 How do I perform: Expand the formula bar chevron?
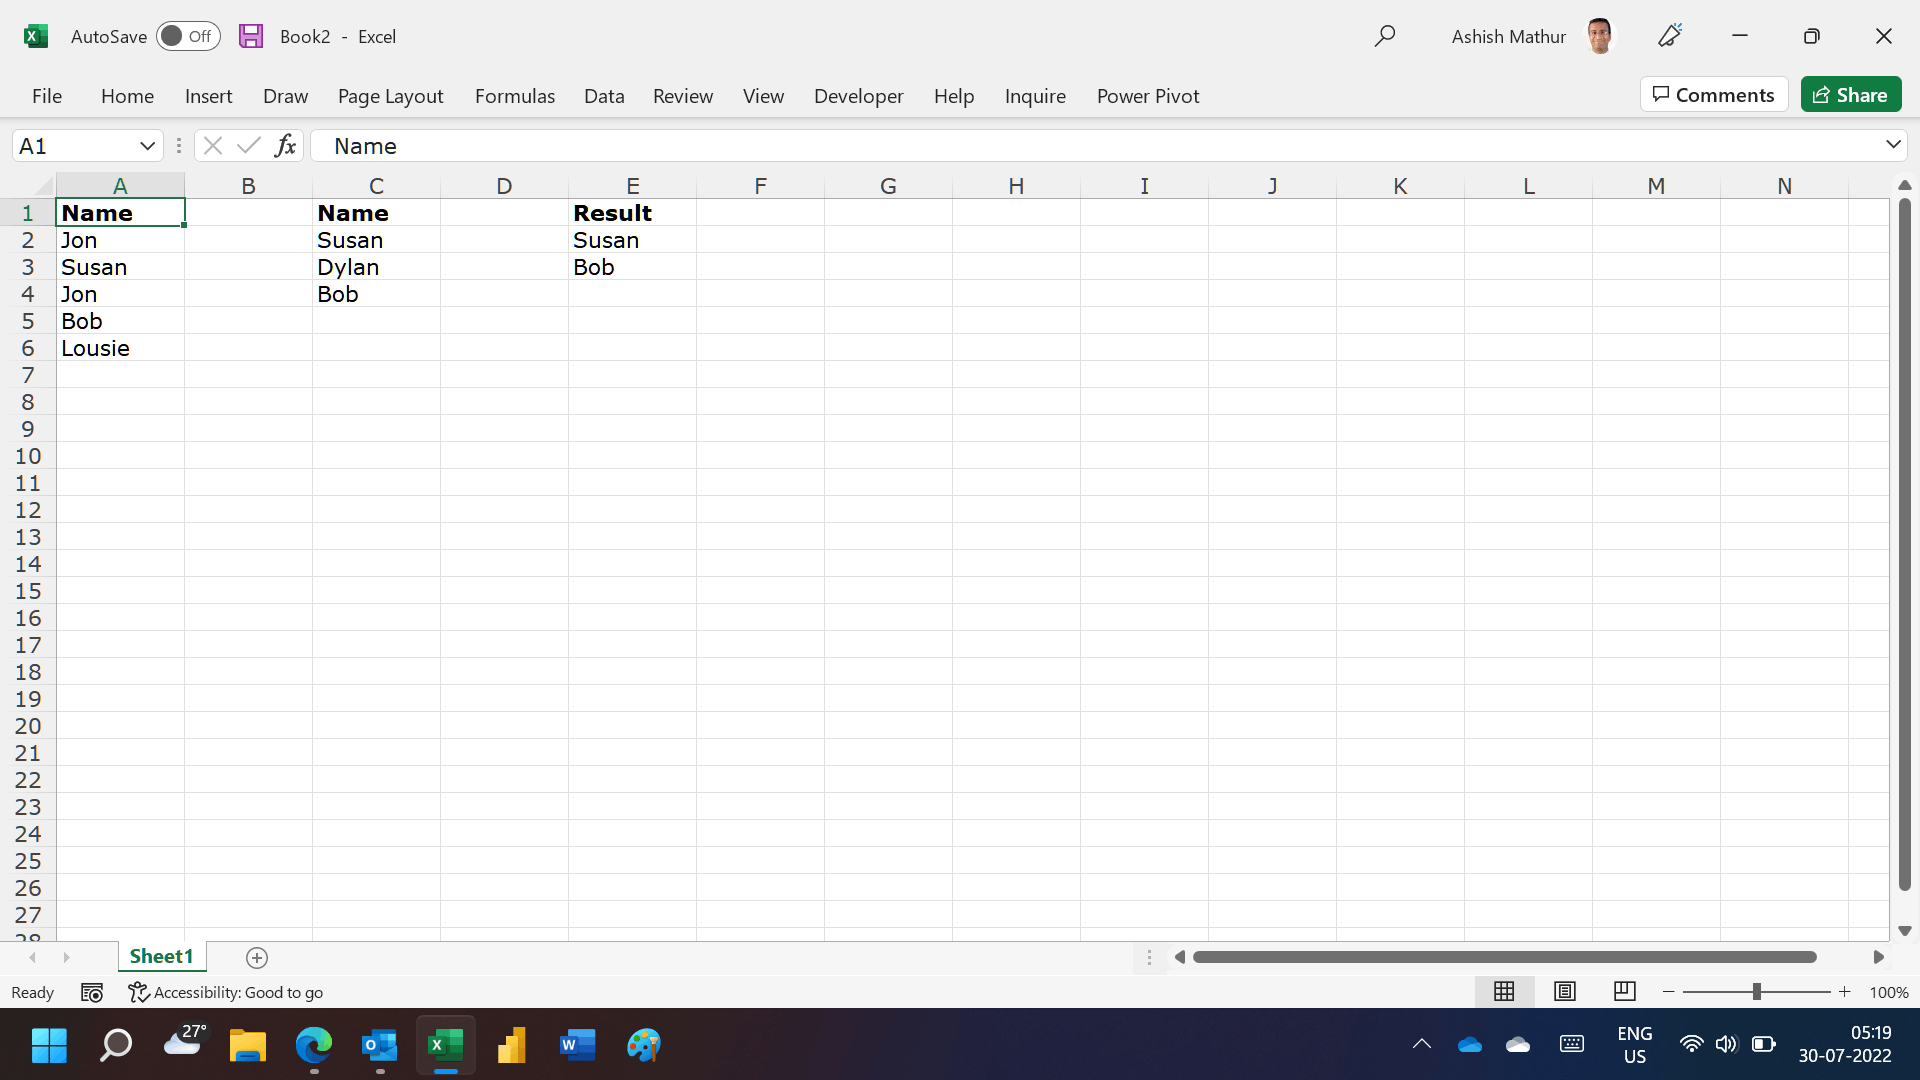pyautogui.click(x=1893, y=145)
